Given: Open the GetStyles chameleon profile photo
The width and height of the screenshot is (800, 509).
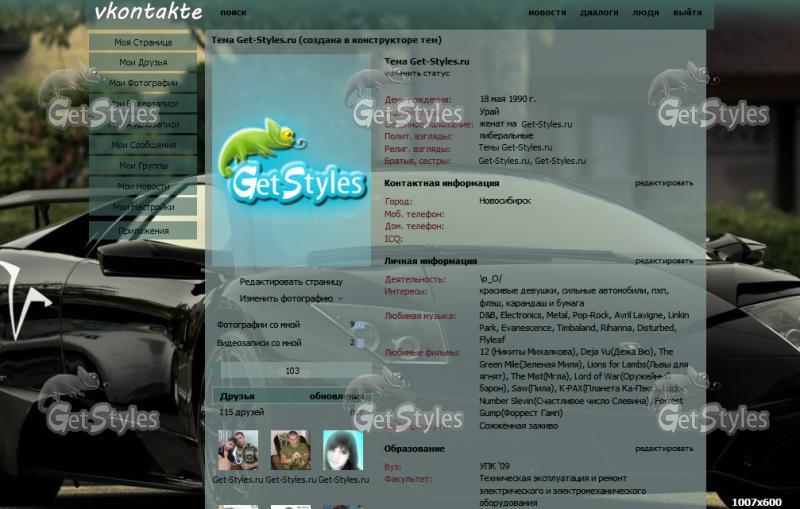Looking at the screenshot, I should pos(290,160).
